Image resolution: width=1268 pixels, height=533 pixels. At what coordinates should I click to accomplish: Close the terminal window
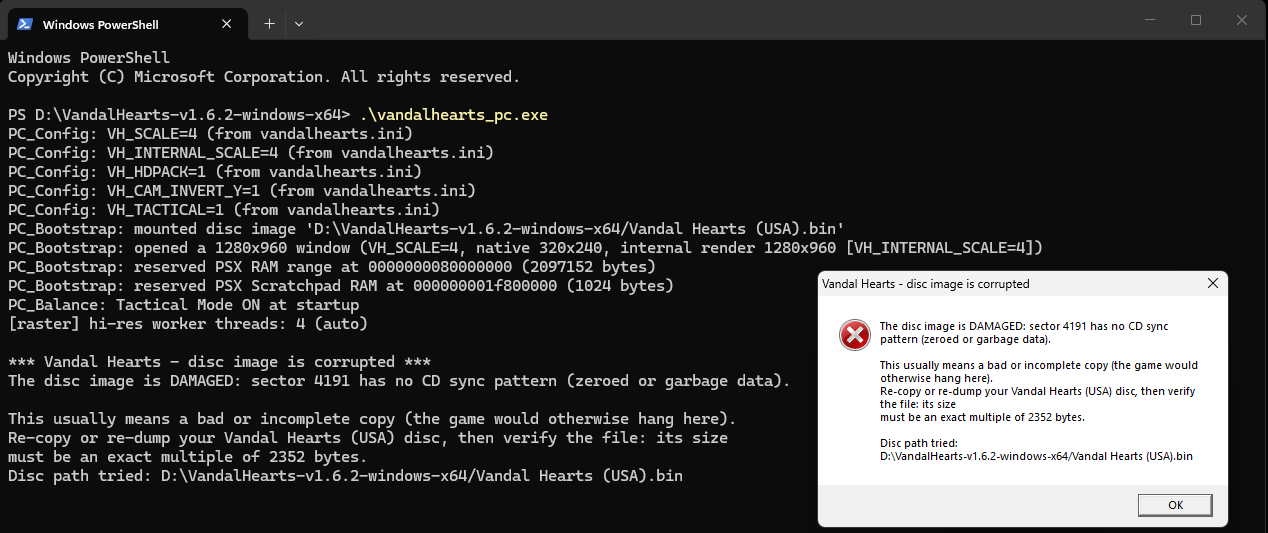[x=1242, y=20]
